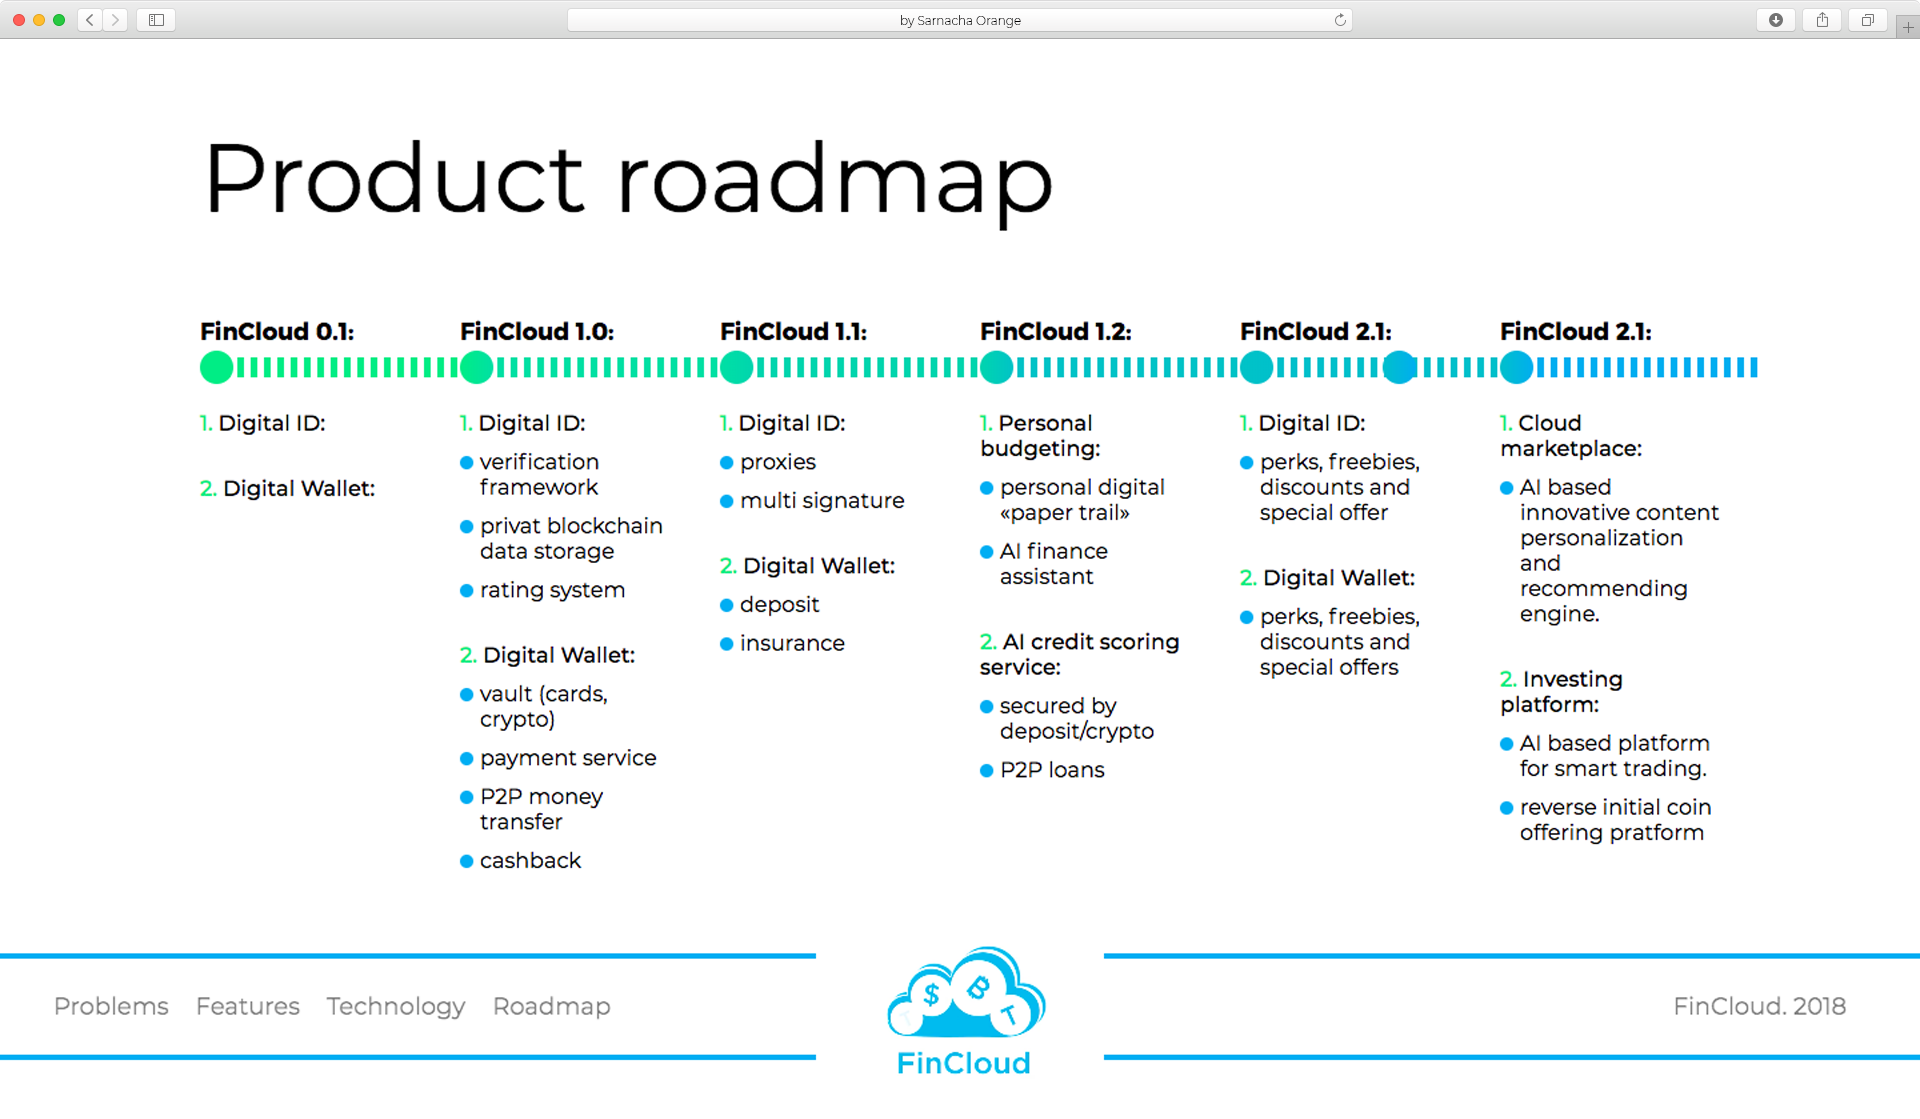
Task: Click the P2P money transfer bullet
Action: (x=532, y=809)
